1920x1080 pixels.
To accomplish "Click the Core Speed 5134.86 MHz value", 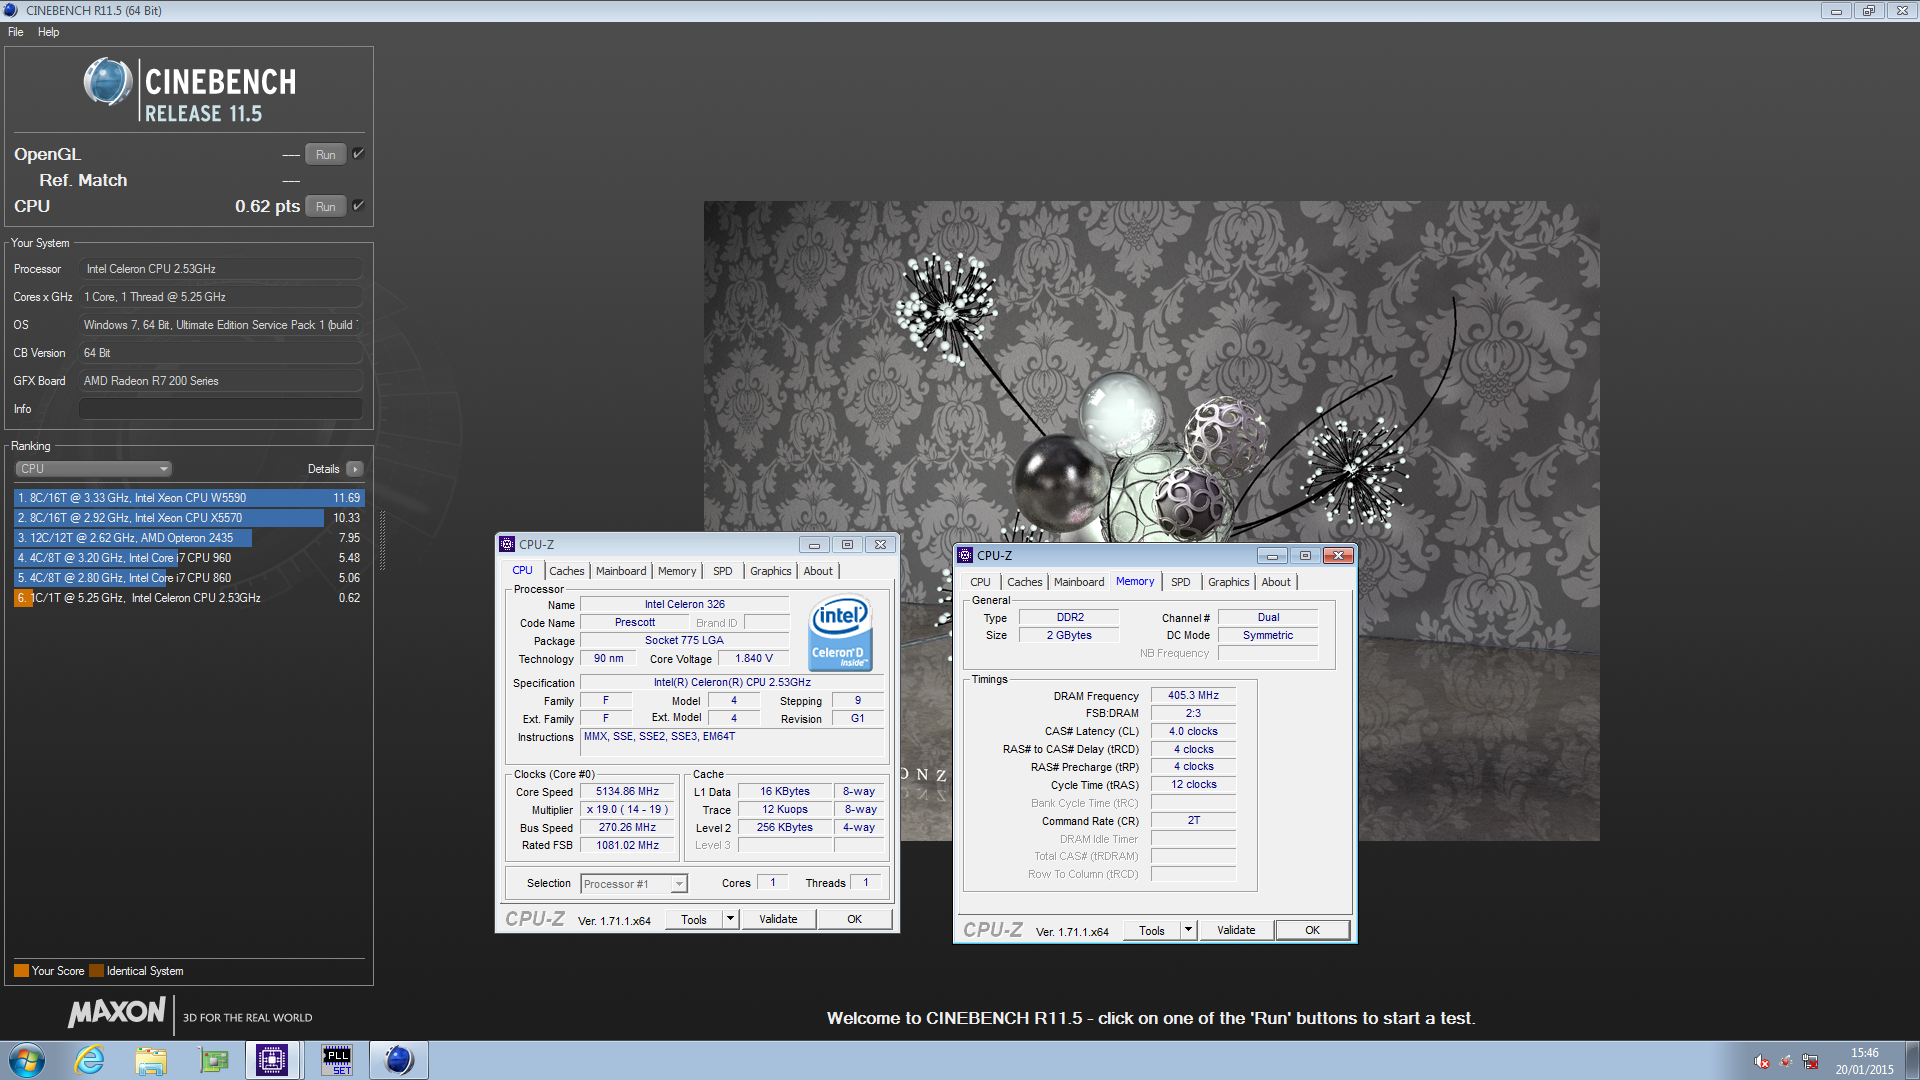I will click(x=628, y=791).
